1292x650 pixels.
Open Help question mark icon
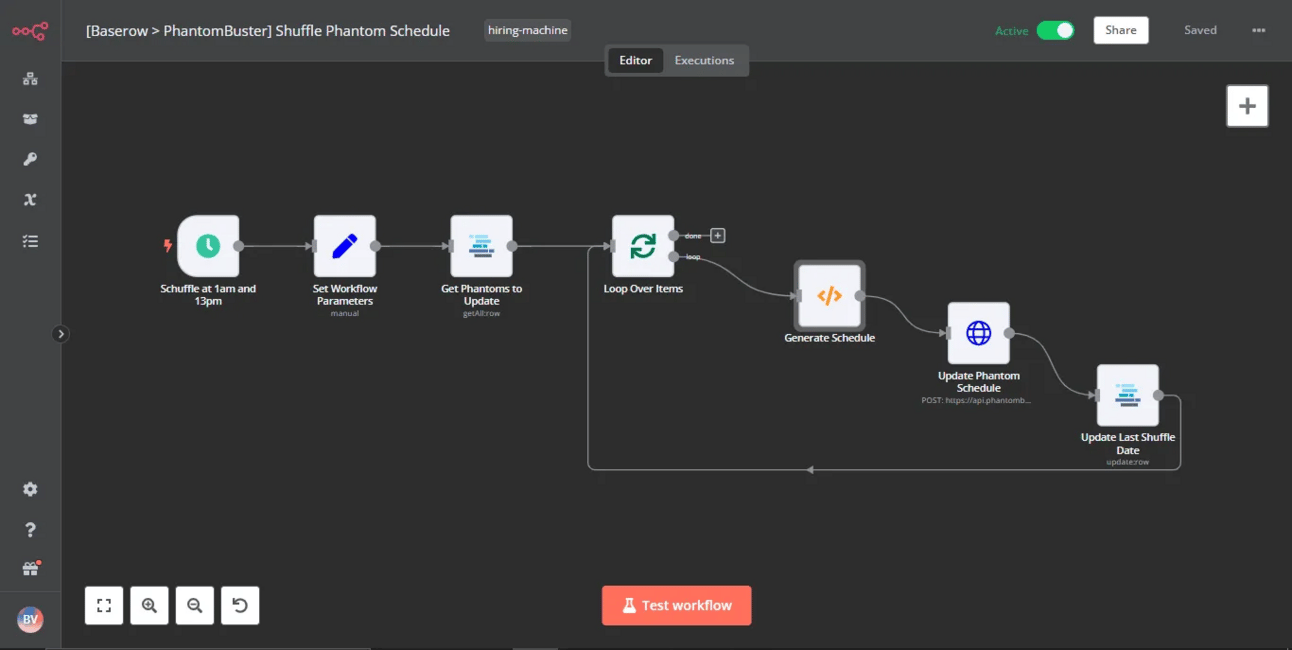(30, 529)
